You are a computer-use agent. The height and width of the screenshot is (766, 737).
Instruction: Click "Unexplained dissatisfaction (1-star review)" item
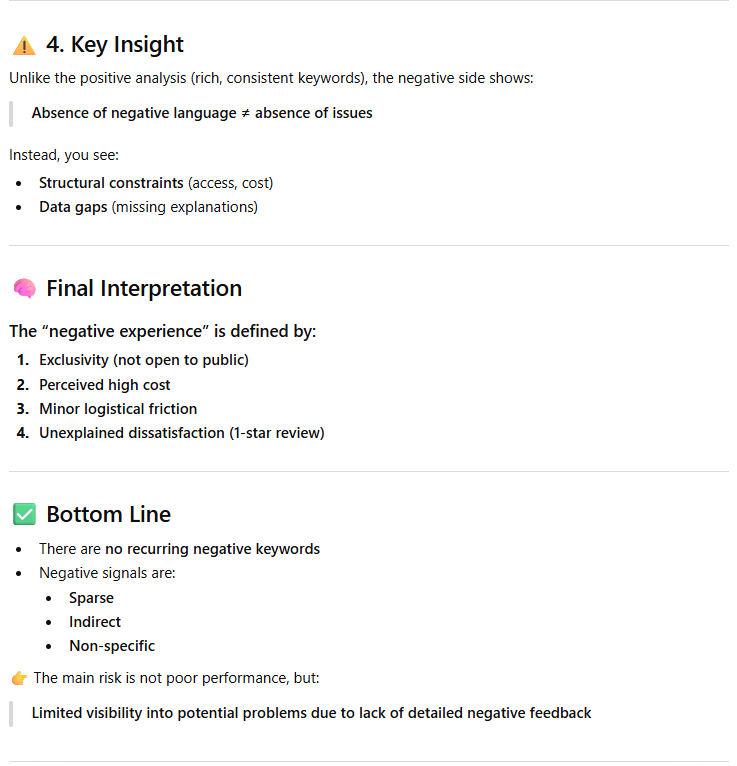(x=182, y=433)
